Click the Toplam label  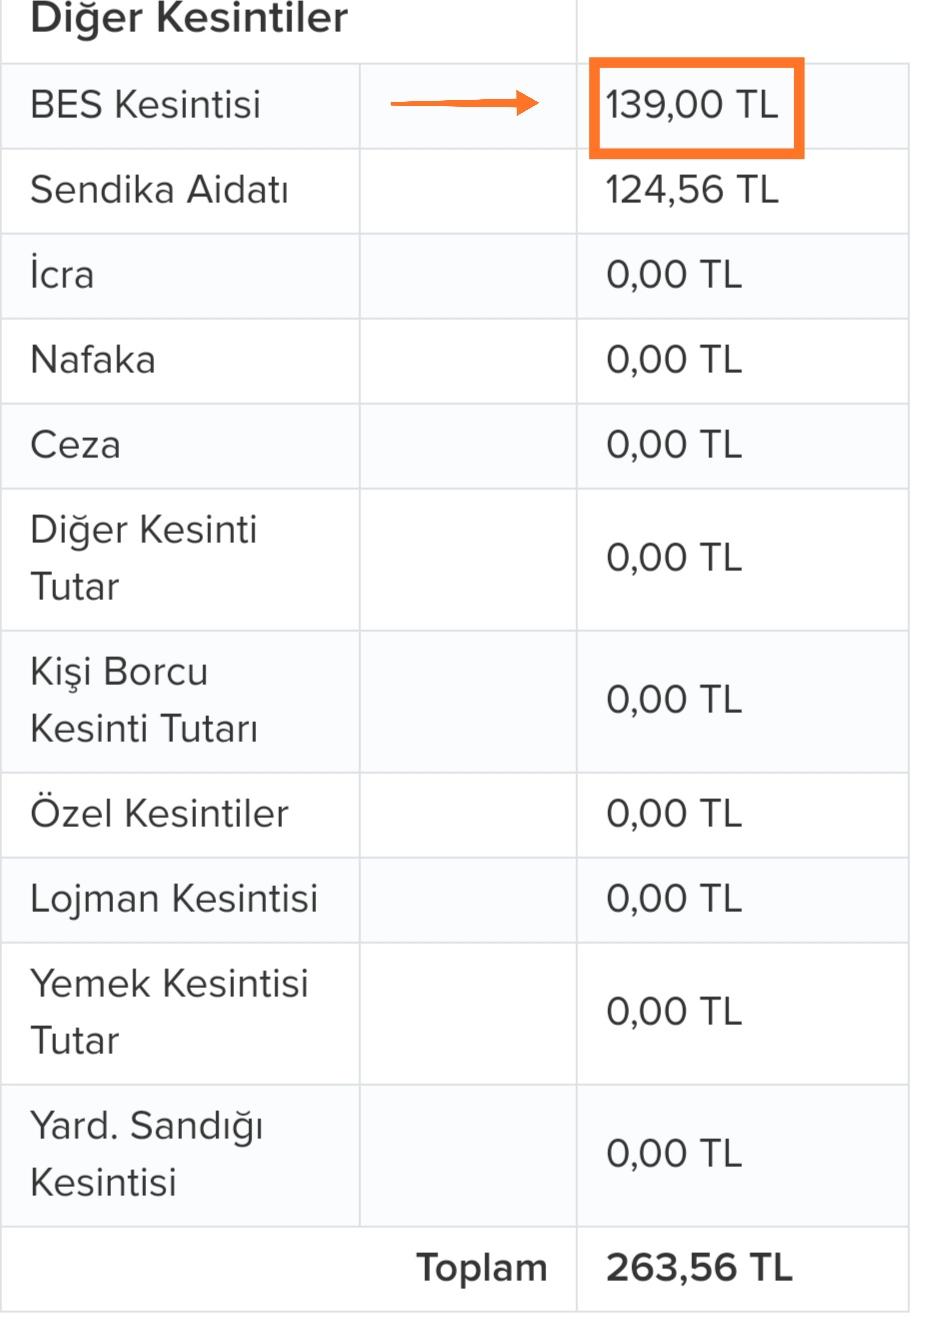click(x=482, y=1267)
